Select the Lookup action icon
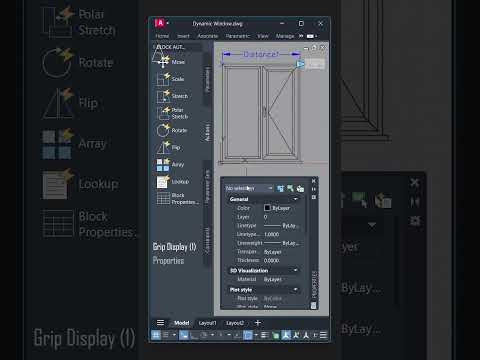 click(x=163, y=182)
